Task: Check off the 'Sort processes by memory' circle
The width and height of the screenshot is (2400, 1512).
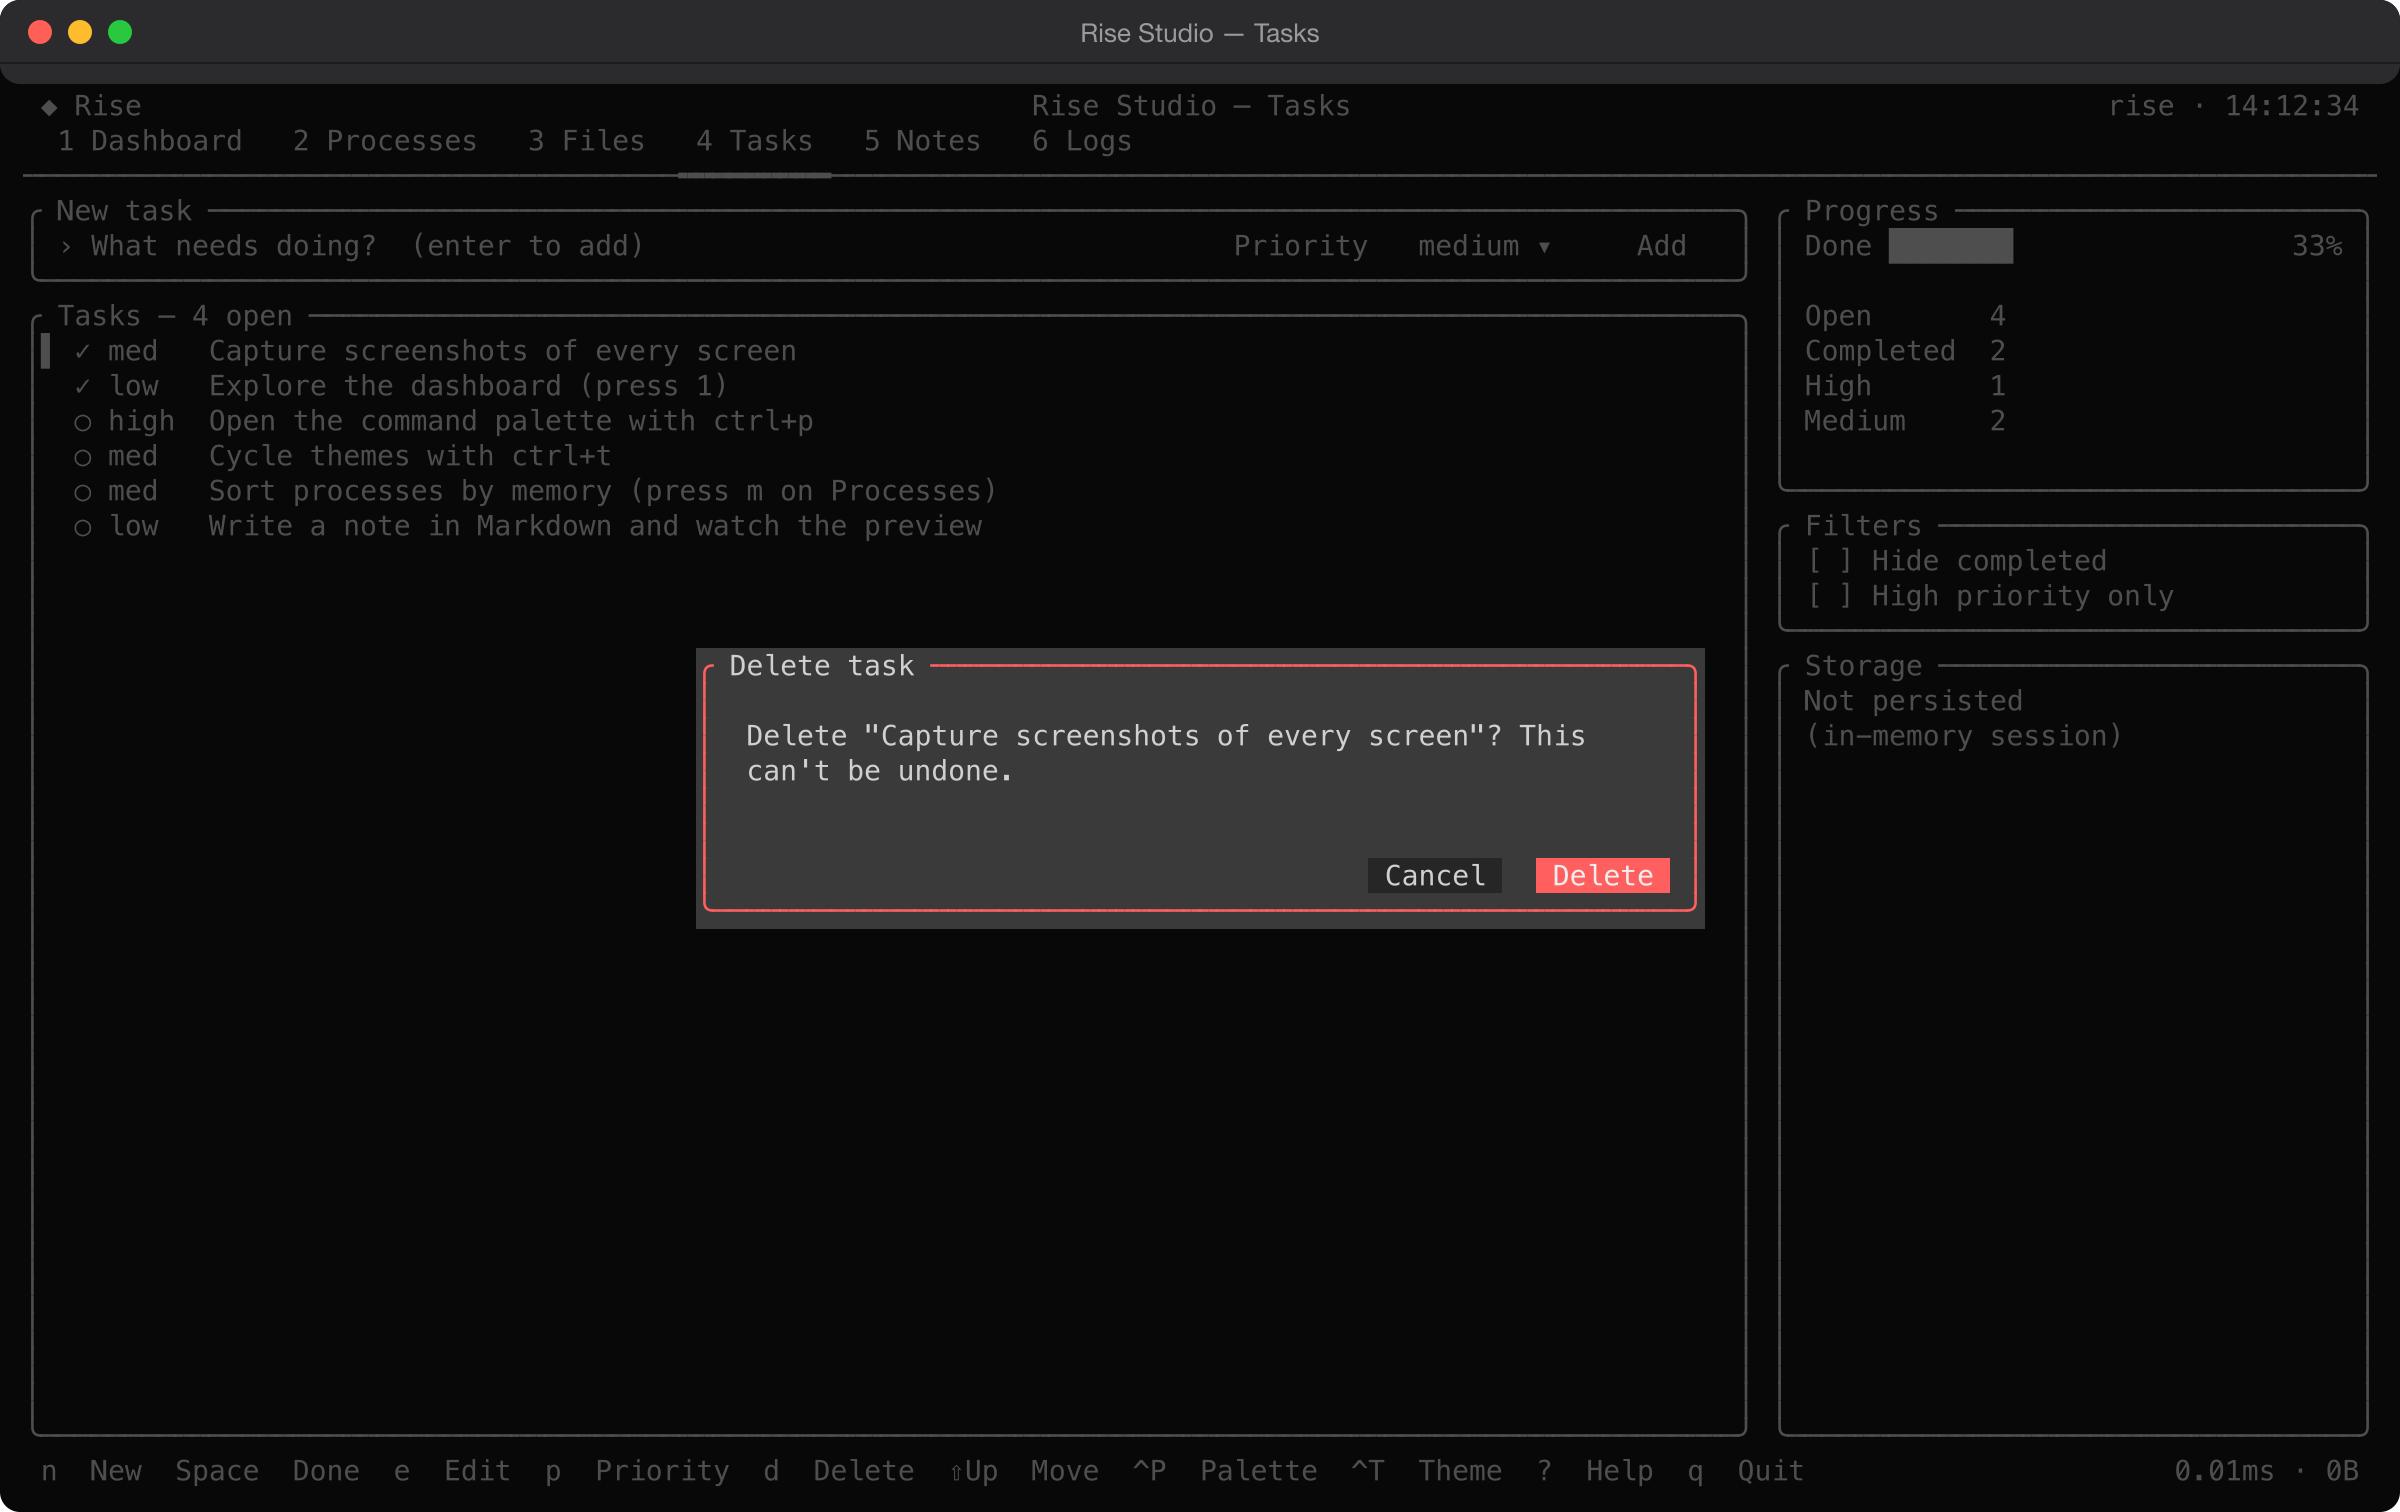Action: tap(83, 491)
